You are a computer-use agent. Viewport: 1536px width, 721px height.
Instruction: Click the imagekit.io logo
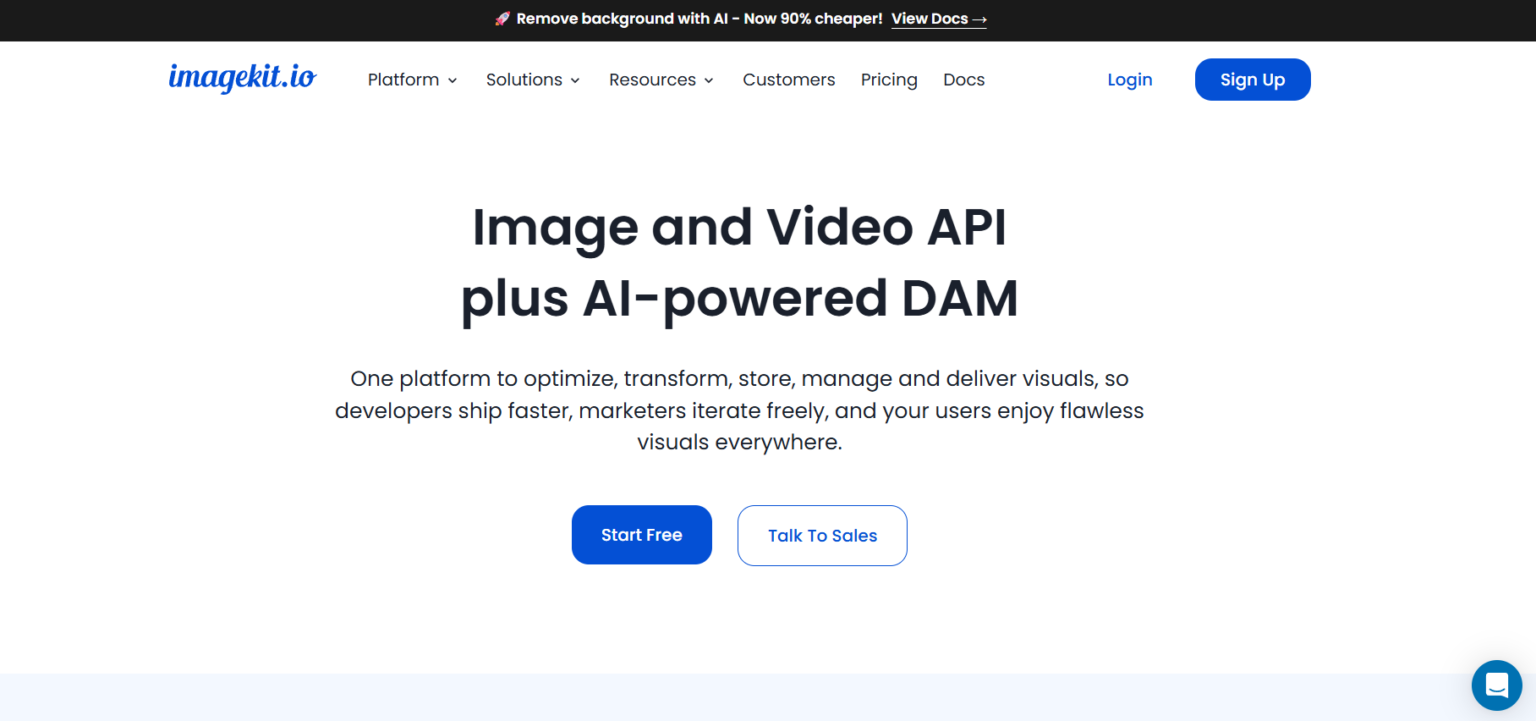coord(242,79)
